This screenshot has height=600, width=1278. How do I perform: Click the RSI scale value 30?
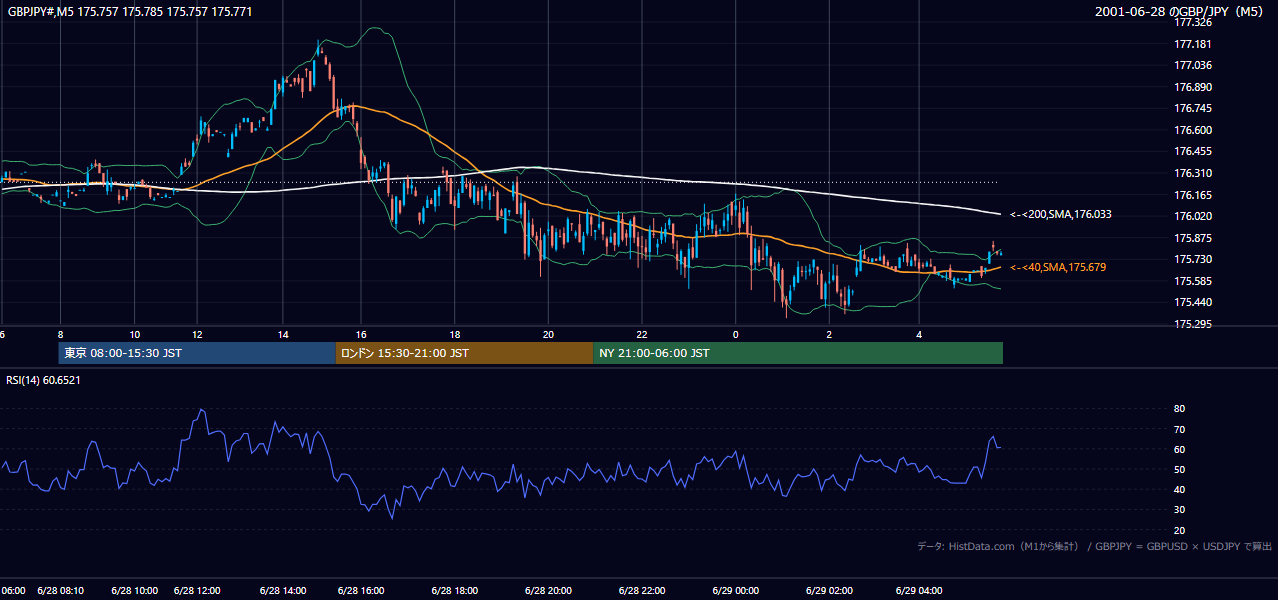point(1179,510)
